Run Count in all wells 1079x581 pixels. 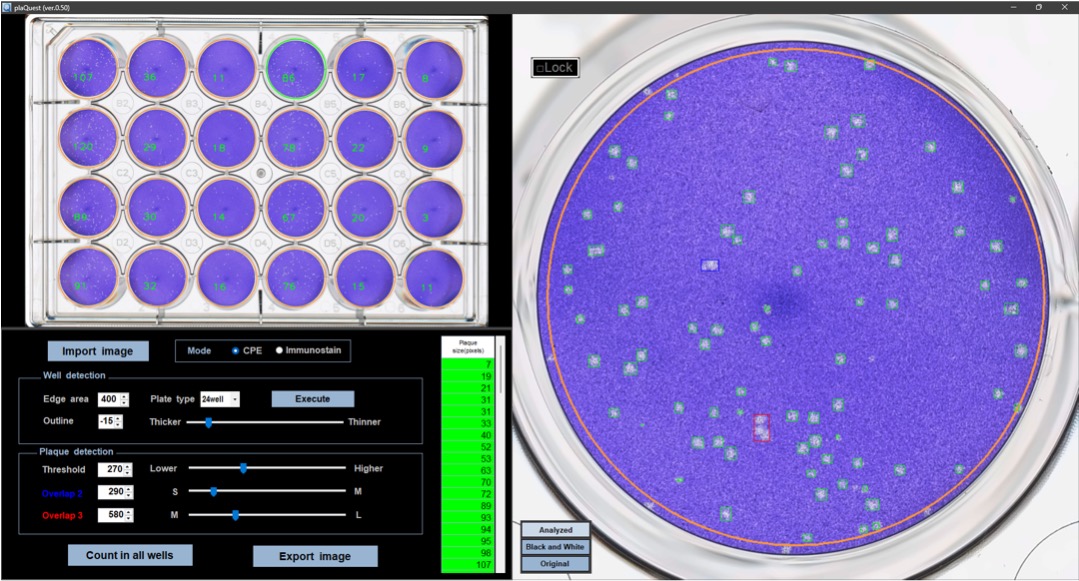click(130, 555)
